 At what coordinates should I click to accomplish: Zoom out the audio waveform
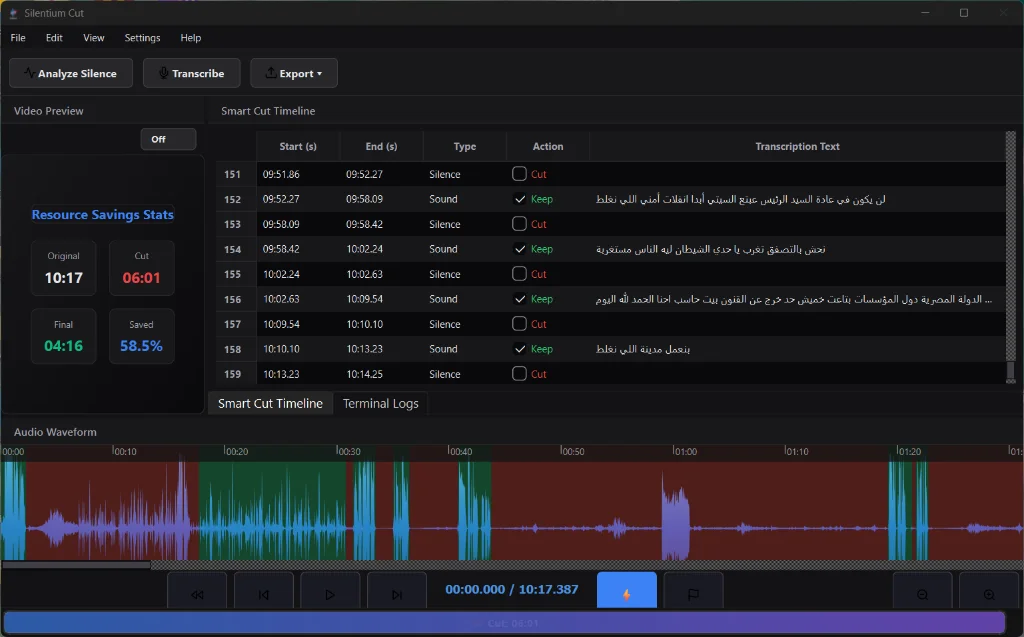922,593
